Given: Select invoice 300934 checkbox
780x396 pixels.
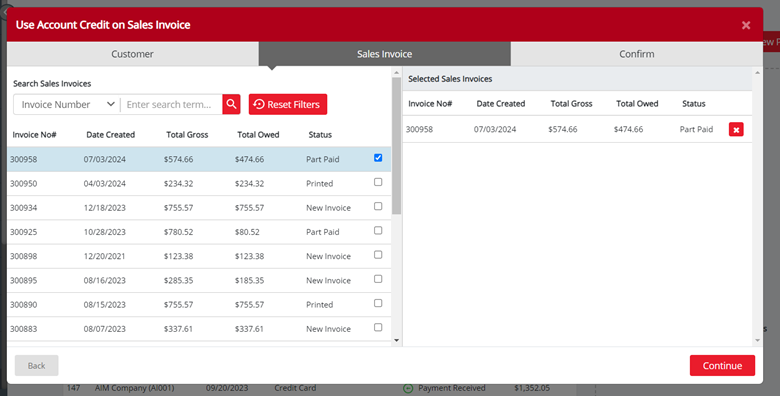Looking at the screenshot, I should pyautogui.click(x=378, y=206).
